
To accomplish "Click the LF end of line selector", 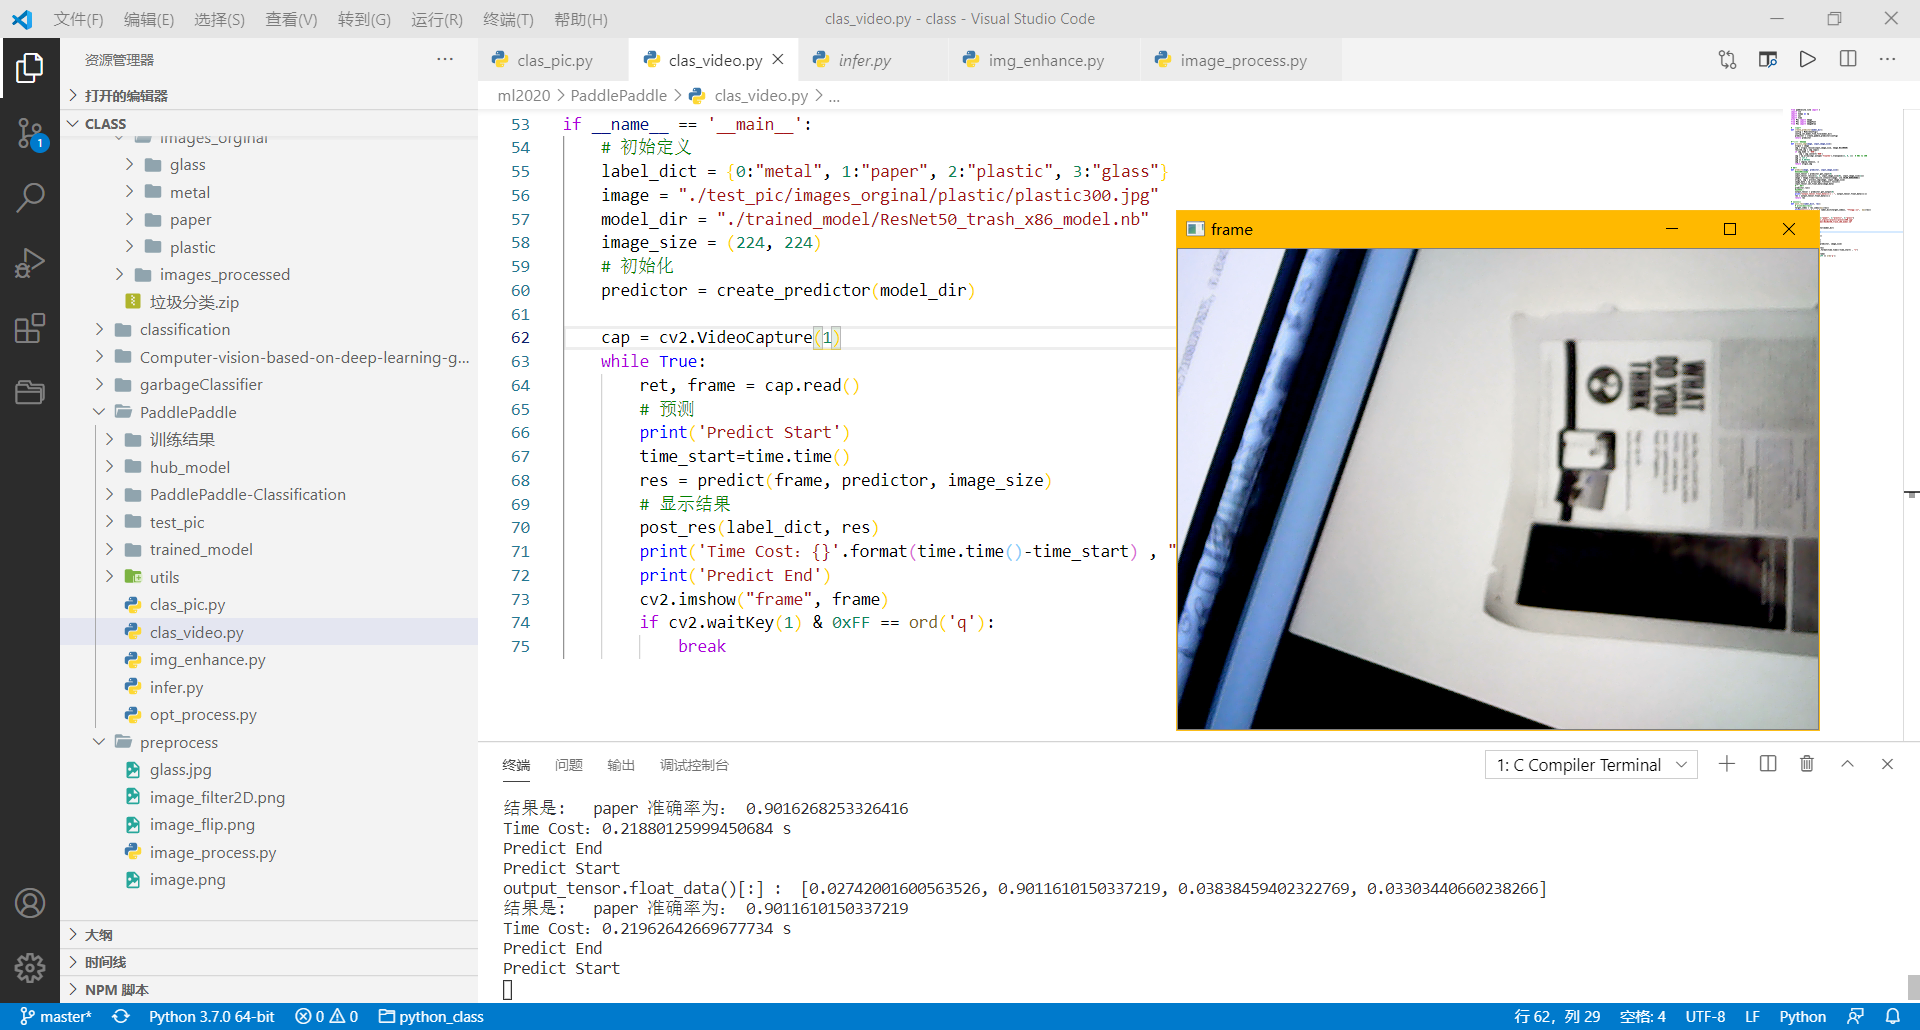I will click(1752, 1016).
